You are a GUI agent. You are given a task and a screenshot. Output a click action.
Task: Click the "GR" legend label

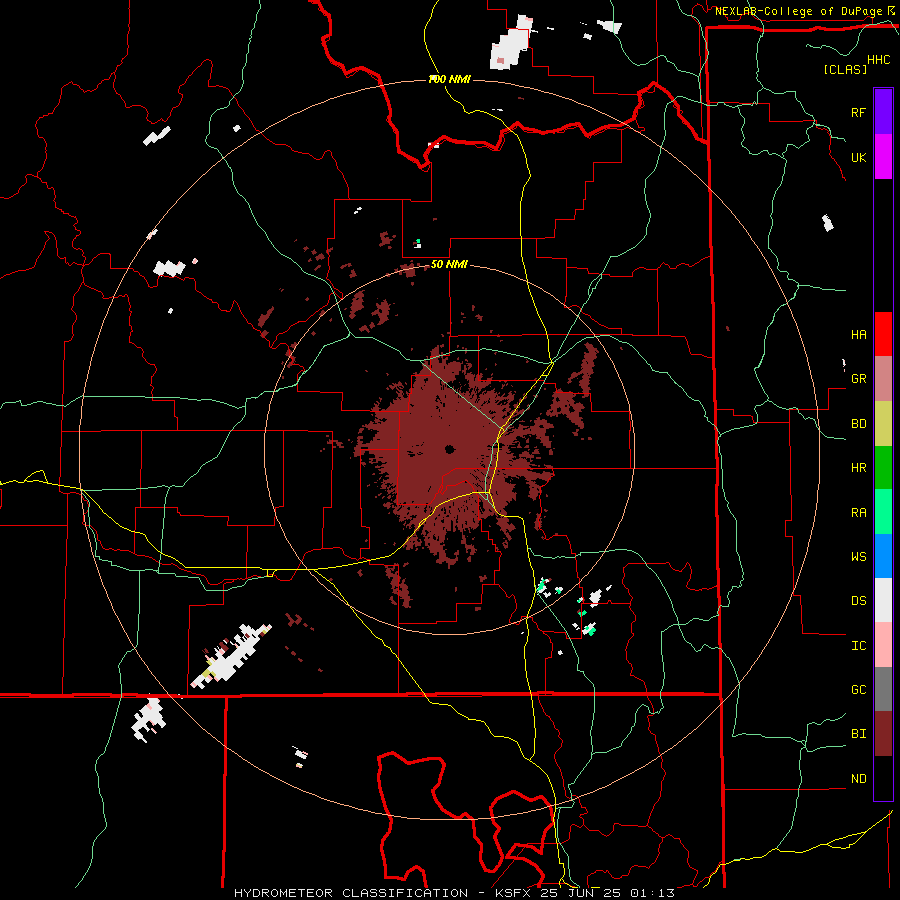858,379
